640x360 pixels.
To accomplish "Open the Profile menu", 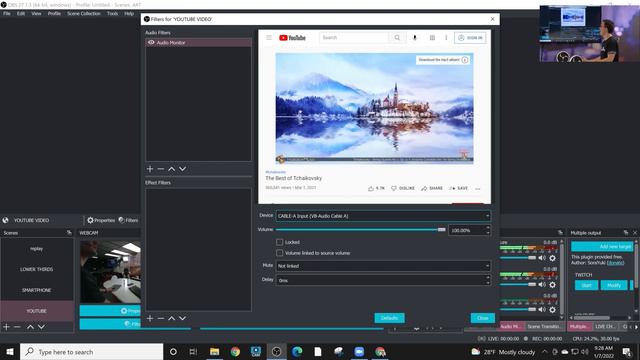I will (x=54, y=13).
